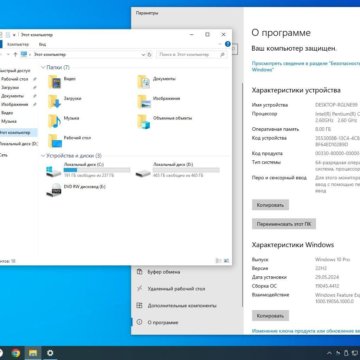Open the Рабочий стол folder in main pane
Image resolution: width=360 pixels, height=360 pixels.
(69, 140)
